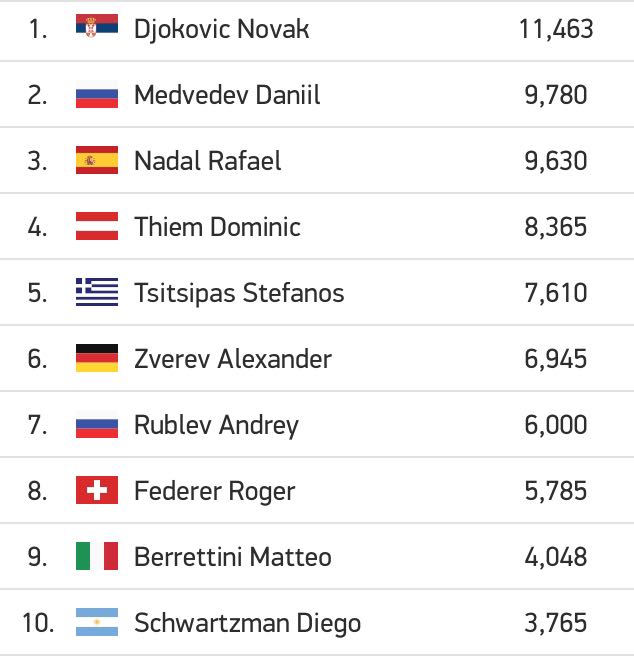Click the Italian flag next to Berrettini
This screenshot has width=634, height=656.
(97, 556)
